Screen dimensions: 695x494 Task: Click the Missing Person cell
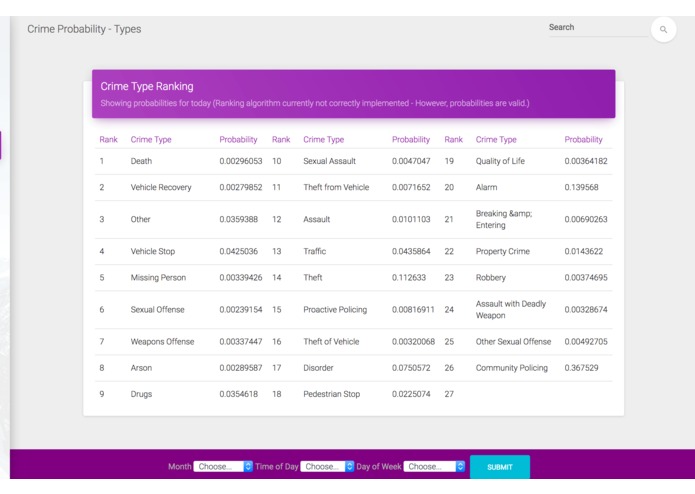tap(158, 278)
